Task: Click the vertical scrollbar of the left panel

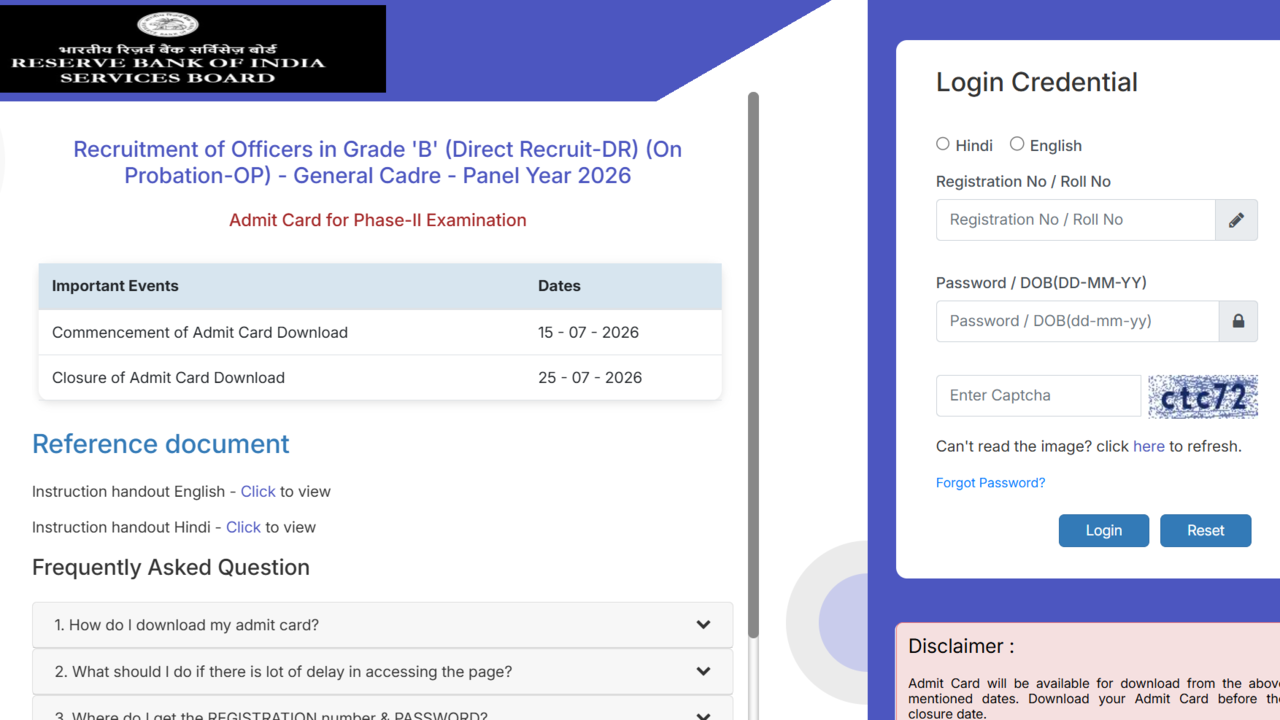Action: coord(753,365)
